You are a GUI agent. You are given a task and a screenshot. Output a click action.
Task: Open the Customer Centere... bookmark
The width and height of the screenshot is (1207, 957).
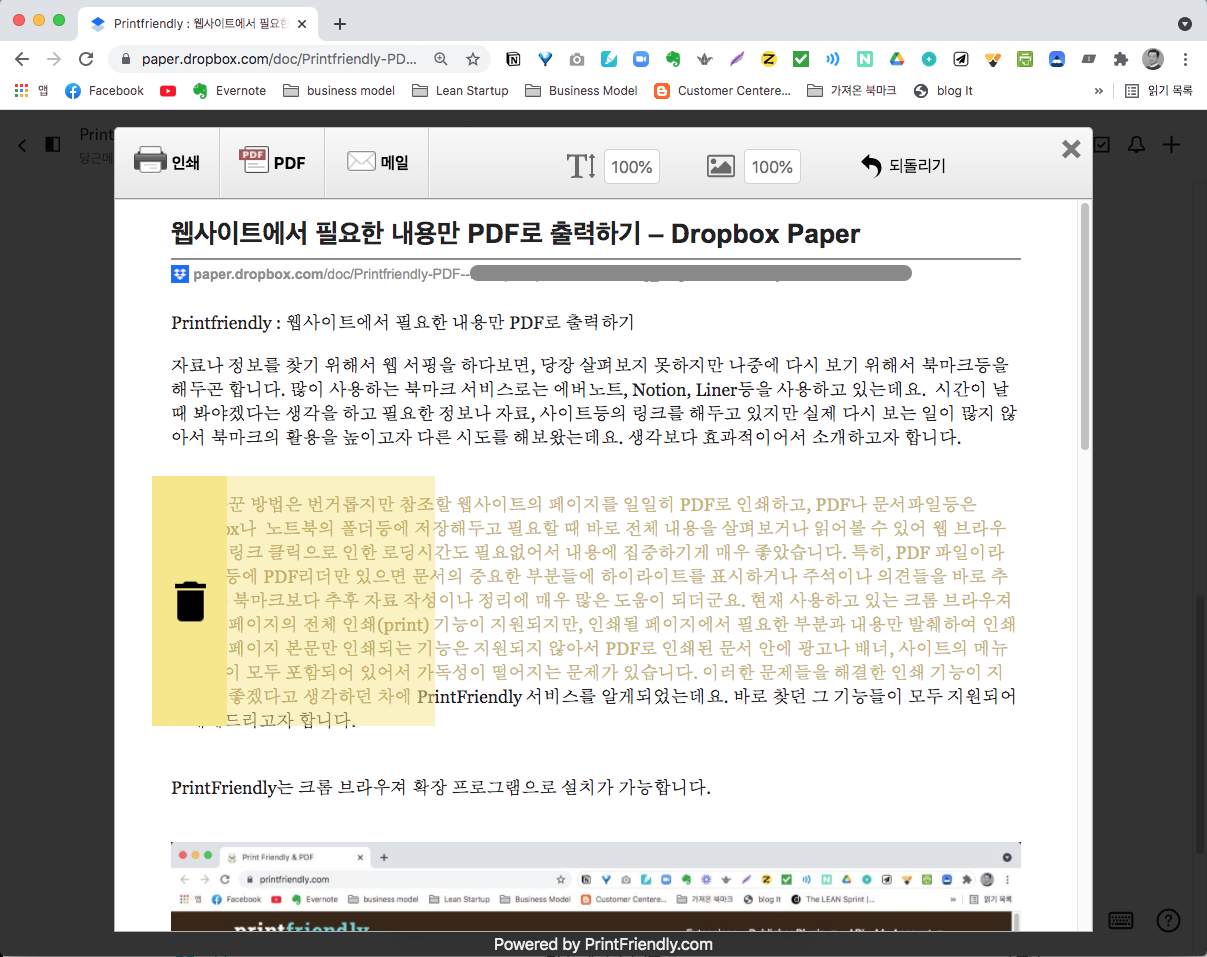[x=722, y=90]
